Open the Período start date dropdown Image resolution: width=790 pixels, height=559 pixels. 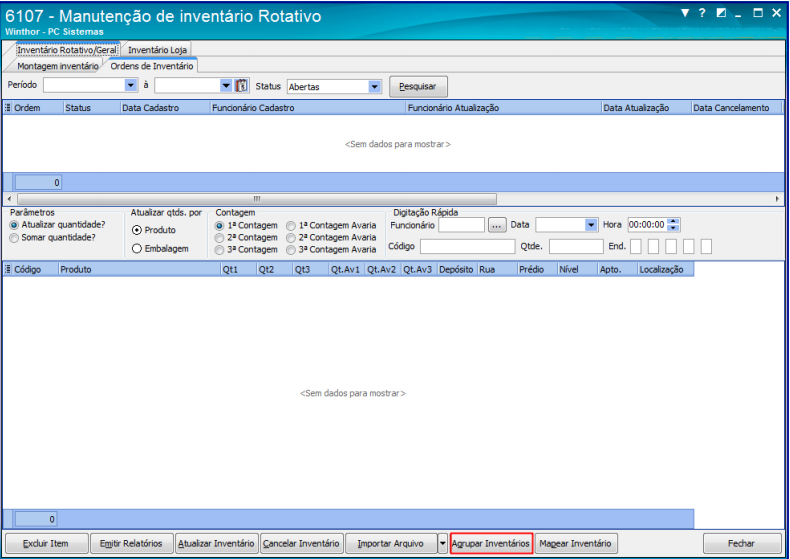point(130,85)
